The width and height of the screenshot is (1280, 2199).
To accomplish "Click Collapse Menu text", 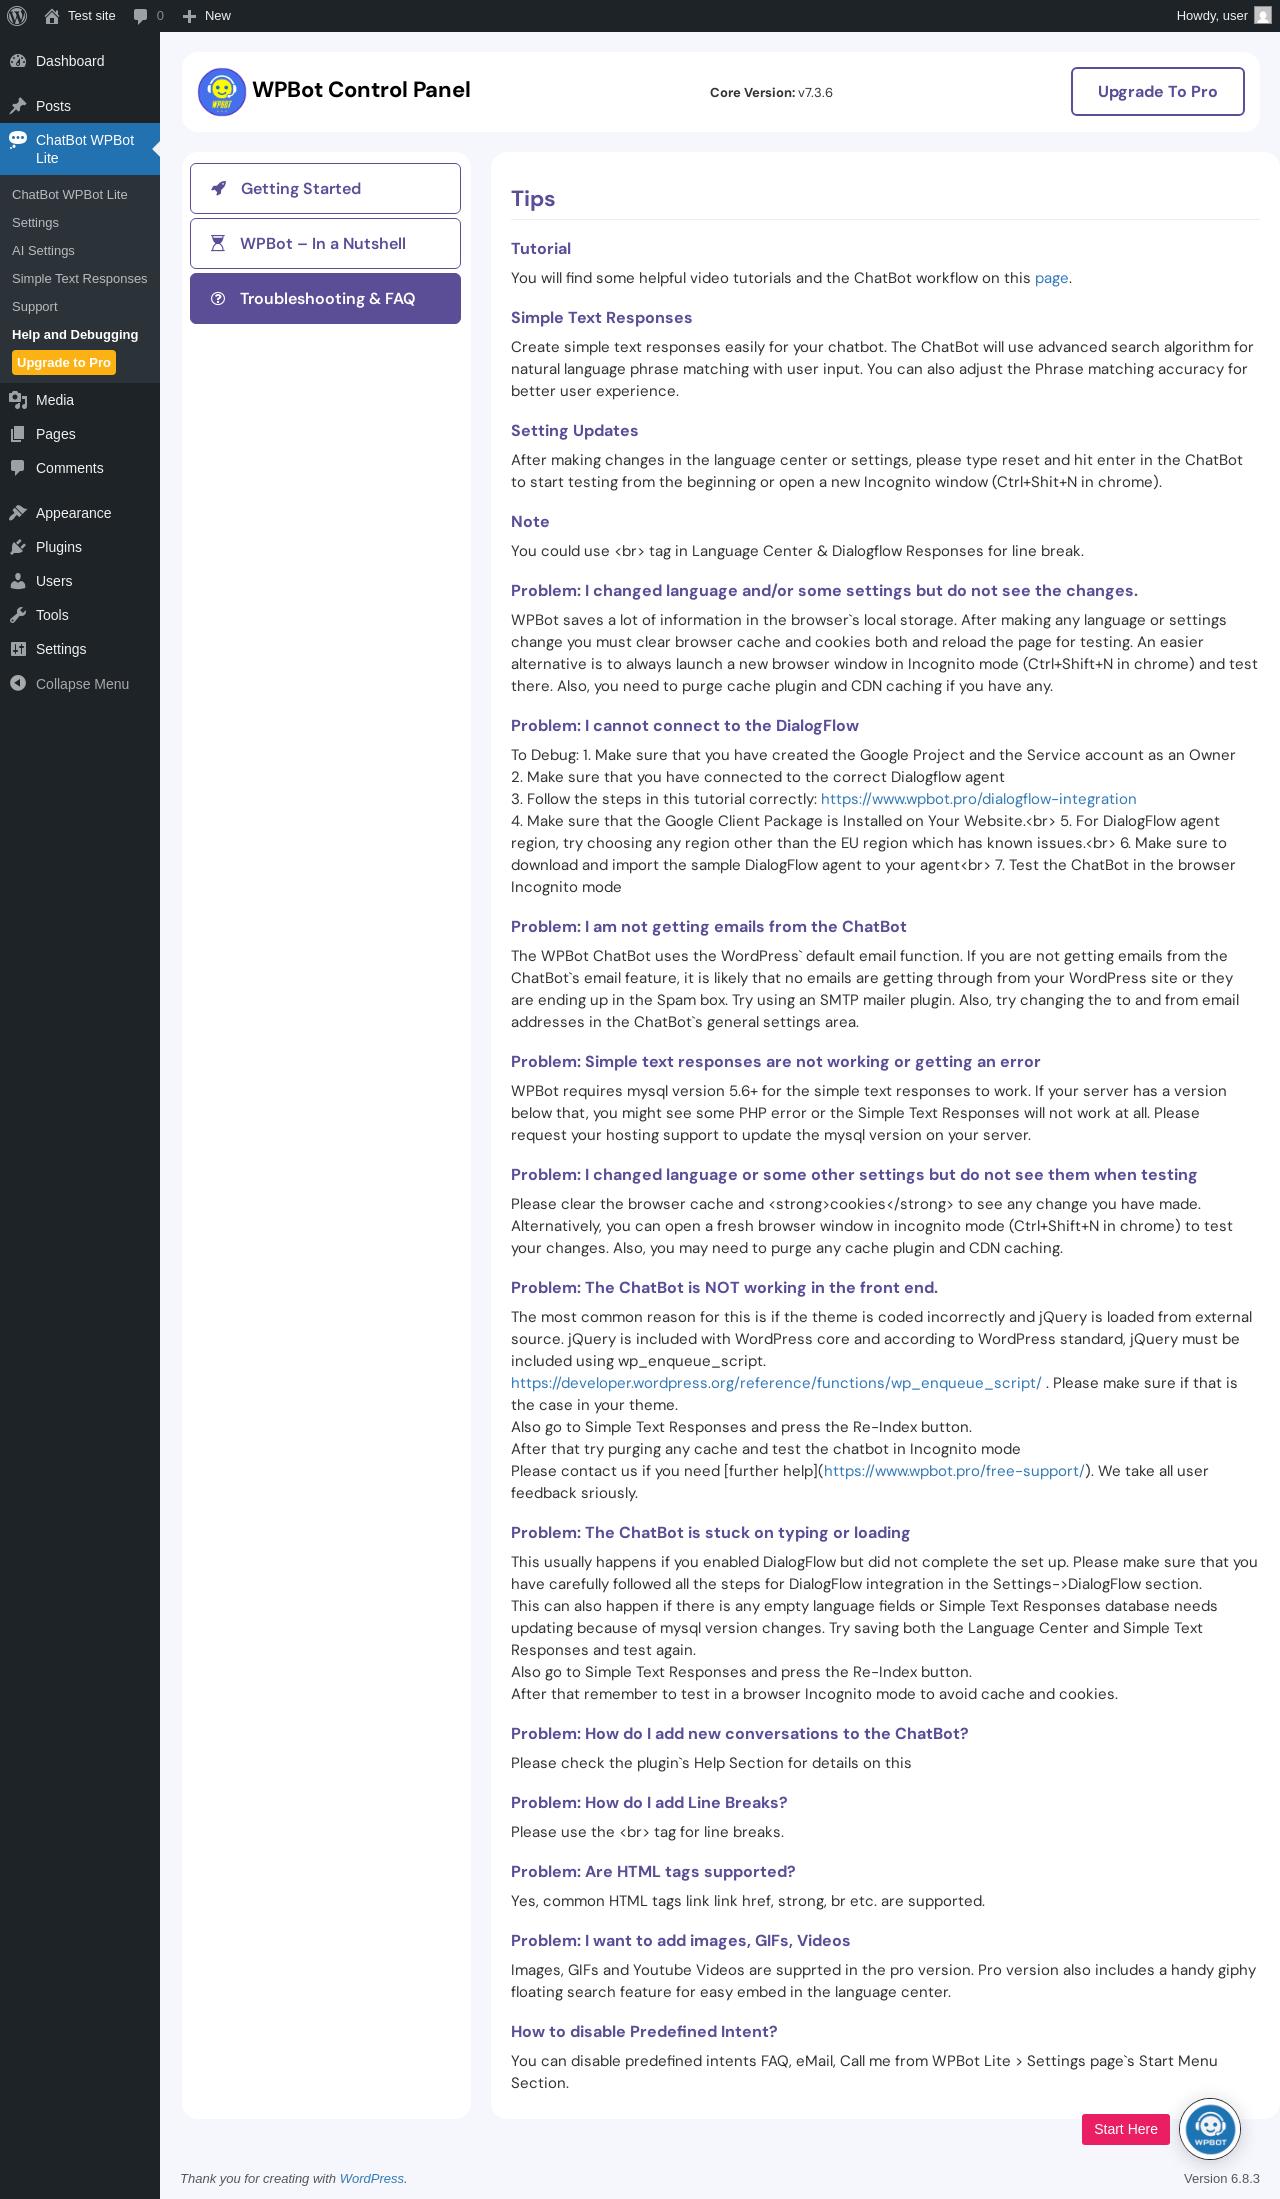I will pyautogui.click(x=82, y=684).
